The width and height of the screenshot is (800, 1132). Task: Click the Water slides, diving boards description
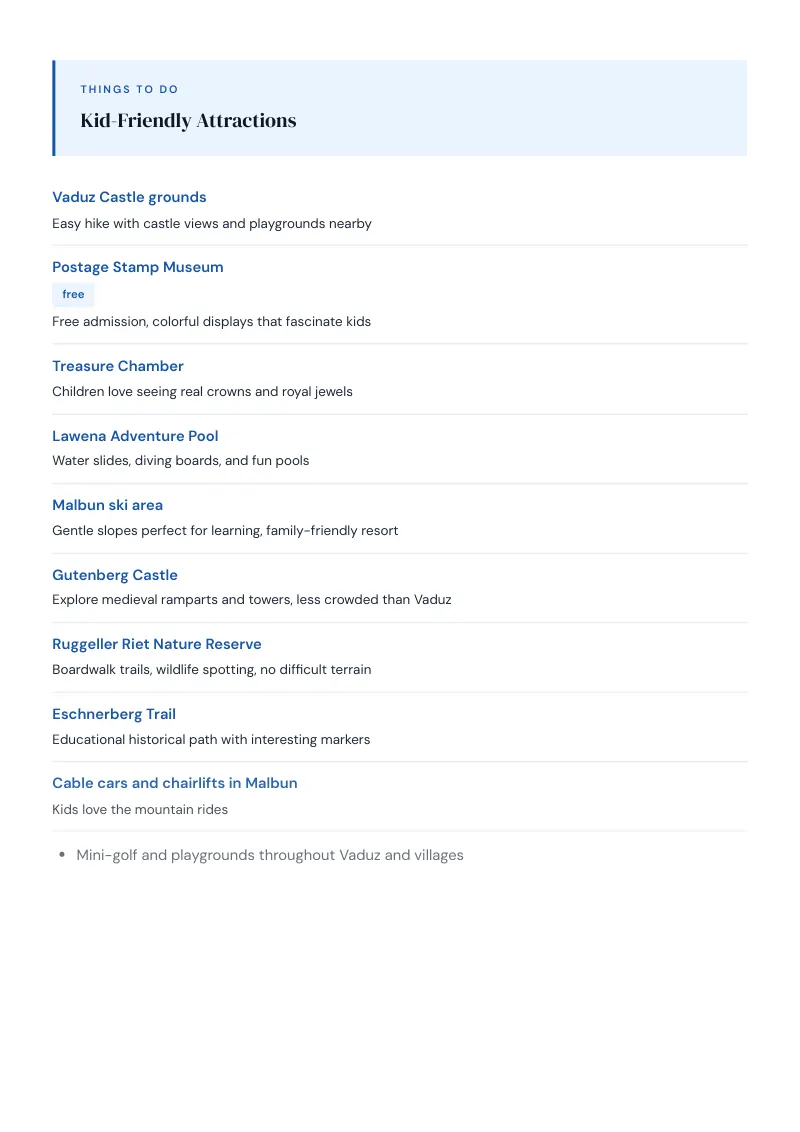pyautogui.click(x=181, y=461)
